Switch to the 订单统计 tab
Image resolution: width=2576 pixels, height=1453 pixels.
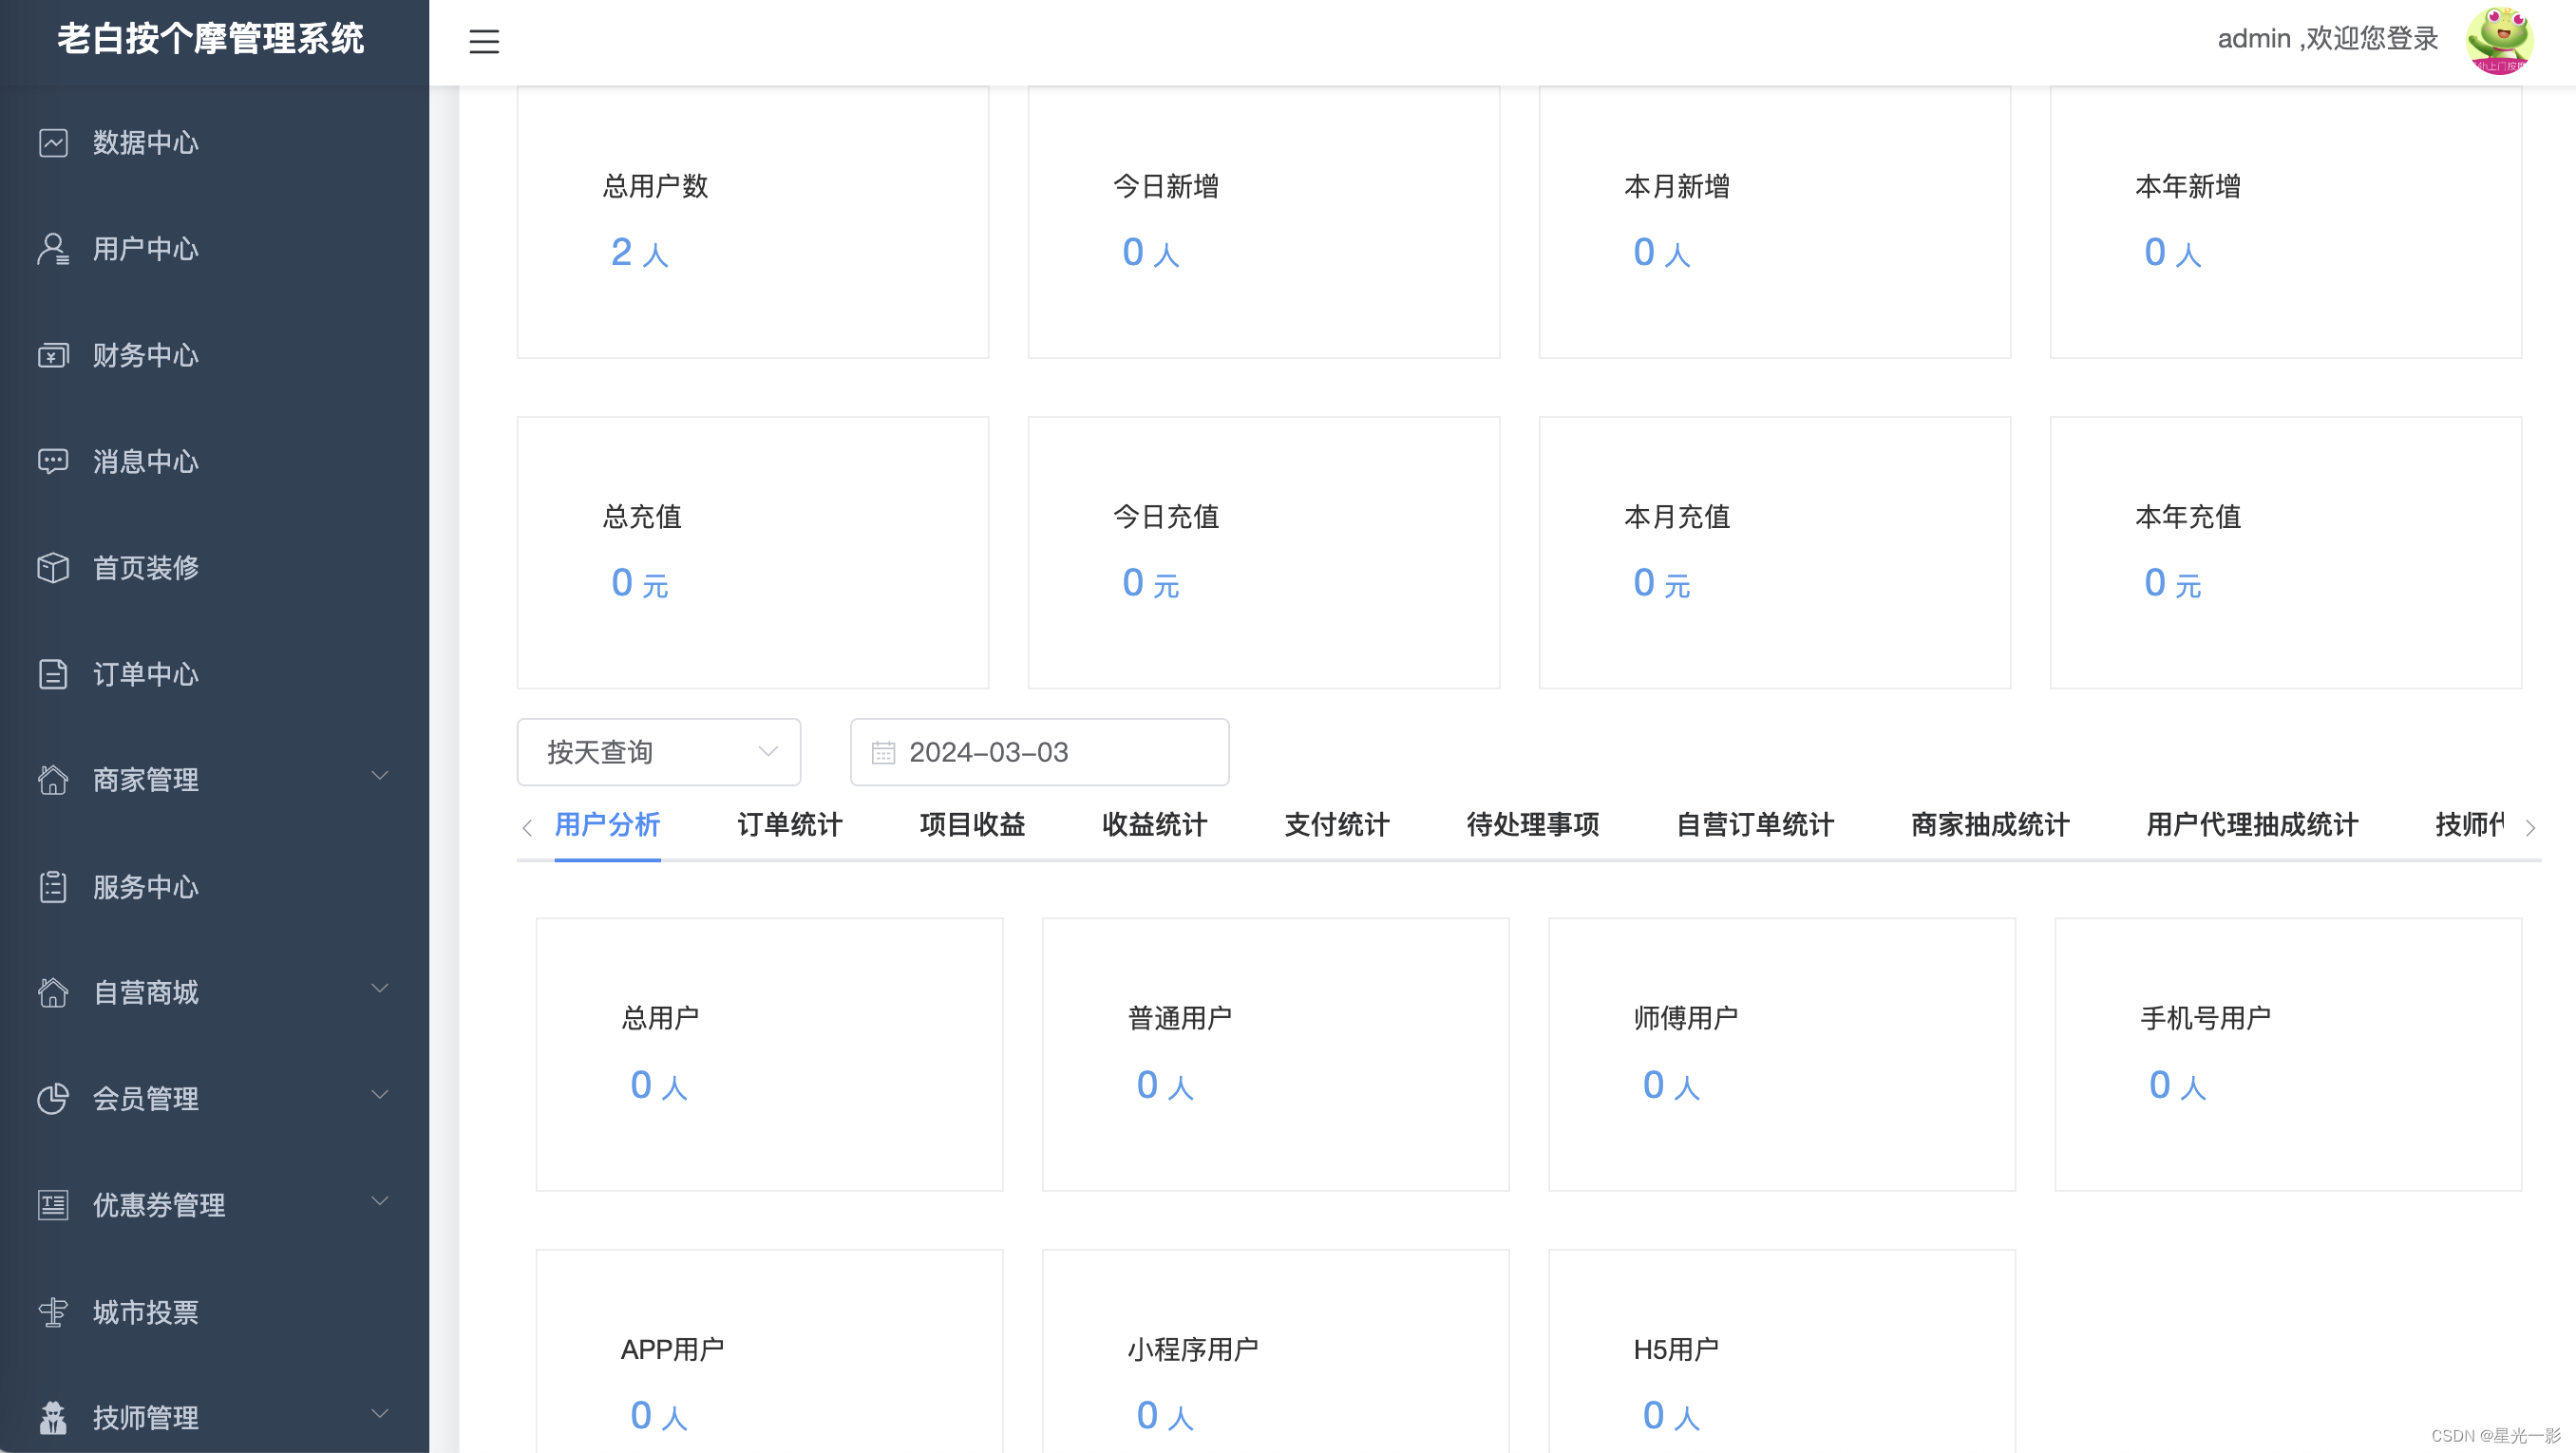789,825
